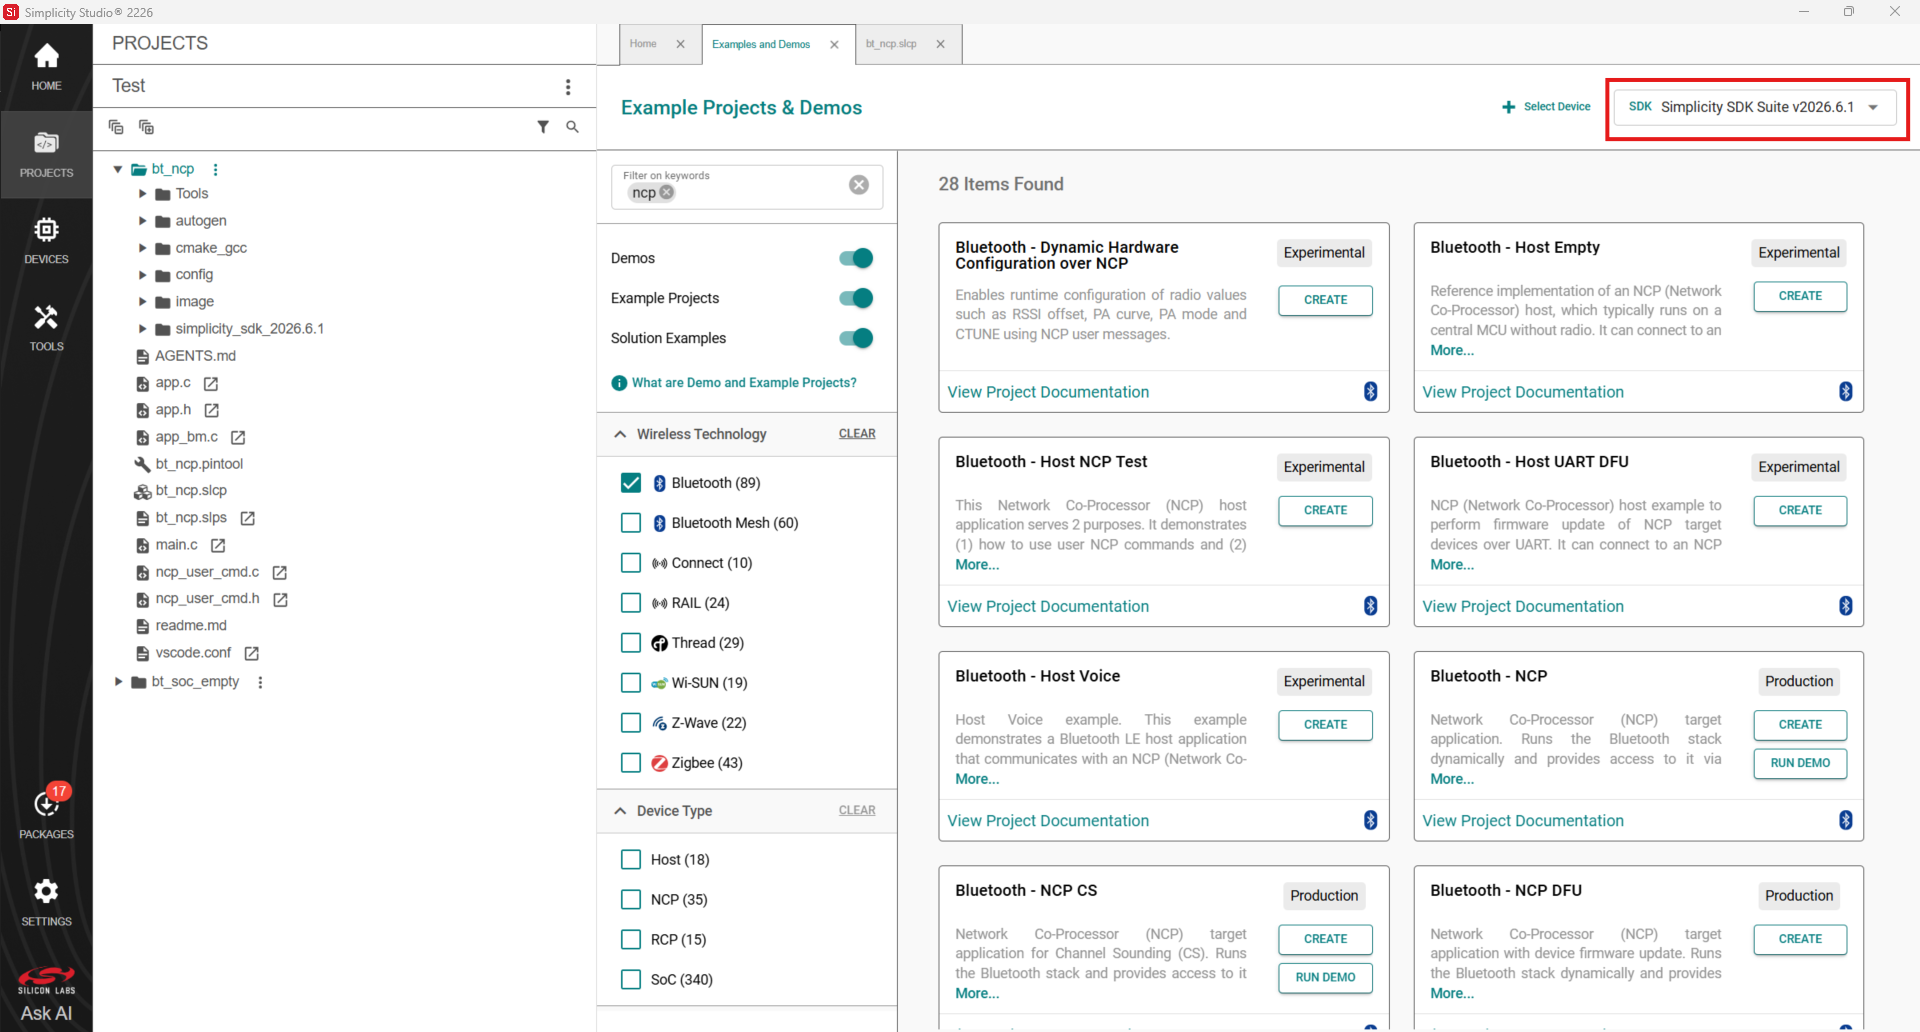This screenshot has width=1920, height=1032.
Task: Toggle the Demos switch off
Action: (x=856, y=258)
